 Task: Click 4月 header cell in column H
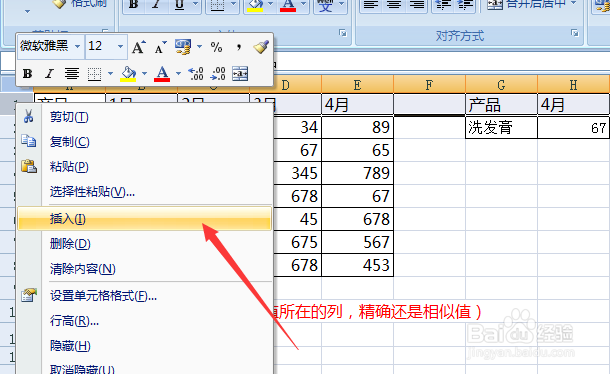click(573, 105)
